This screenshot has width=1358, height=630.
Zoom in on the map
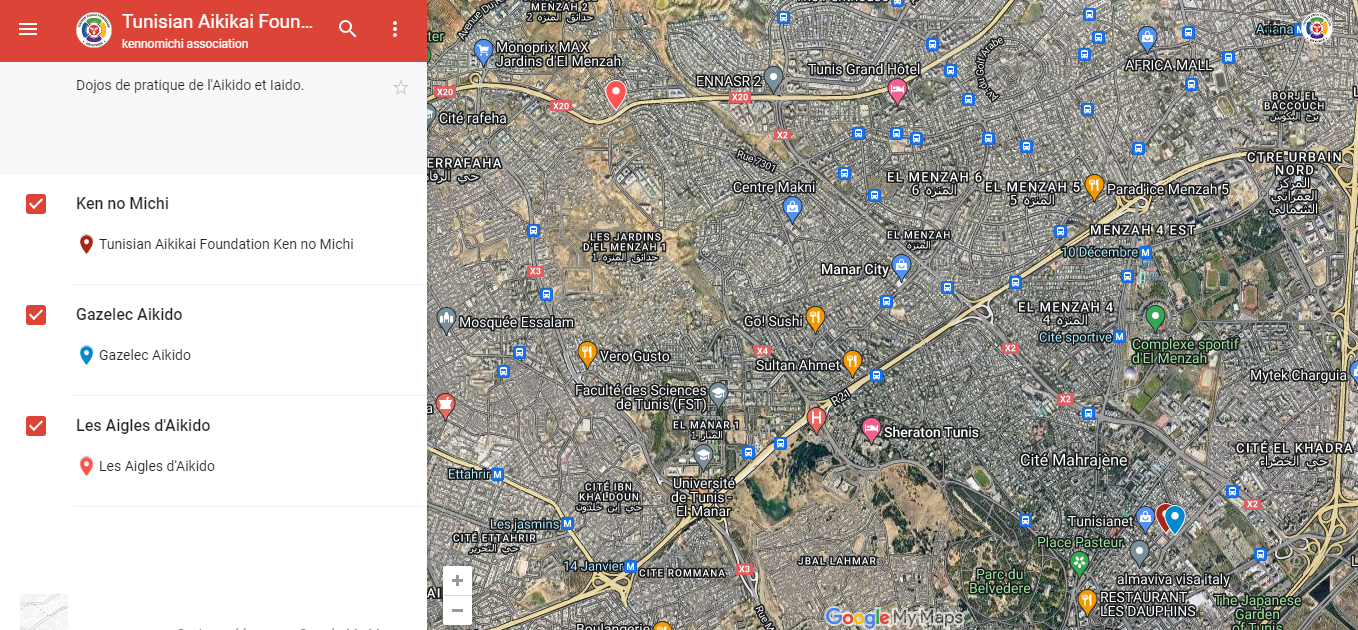pyautogui.click(x=457, y=581)
